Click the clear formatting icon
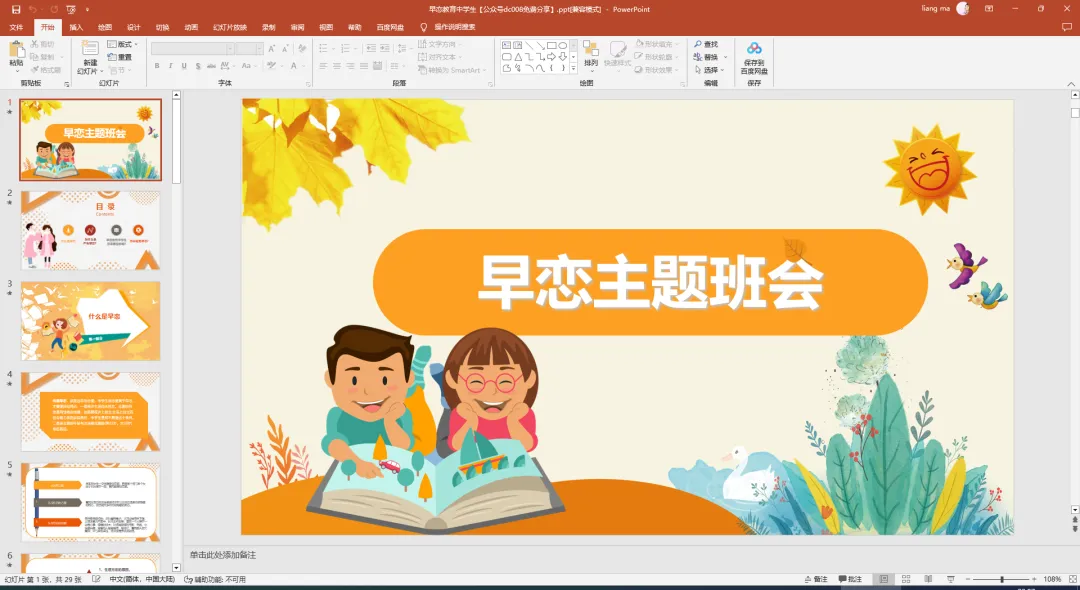This screenshot has height=590, width=1080. (302, 49)
